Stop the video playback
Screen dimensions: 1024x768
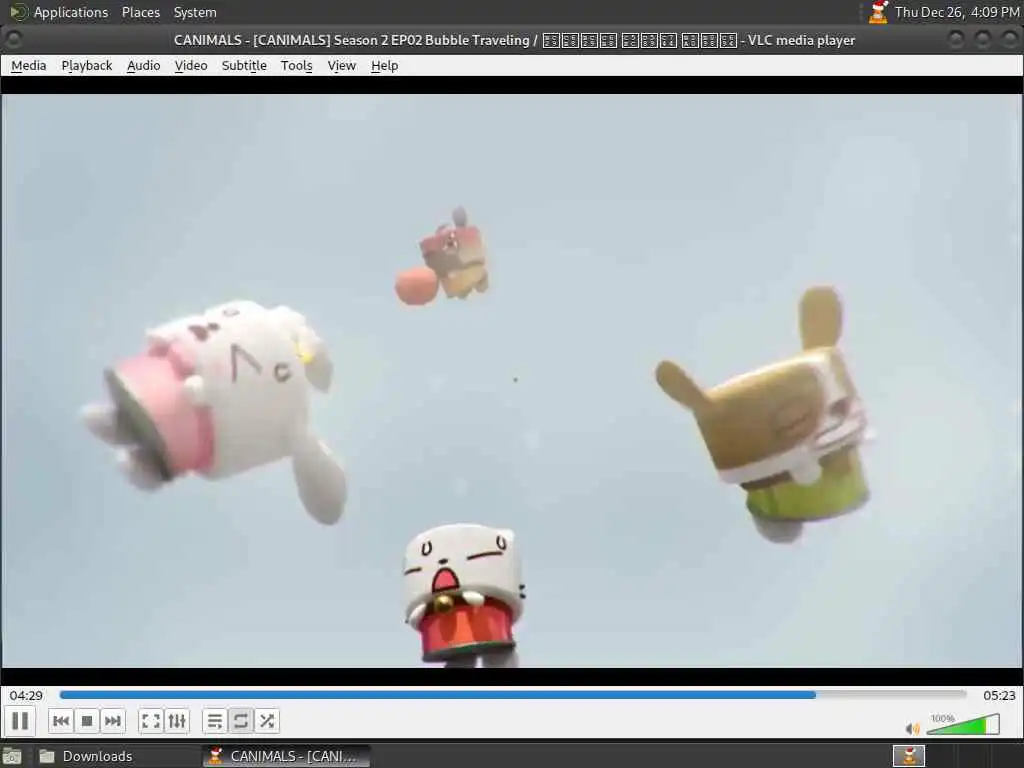[87, 721]
